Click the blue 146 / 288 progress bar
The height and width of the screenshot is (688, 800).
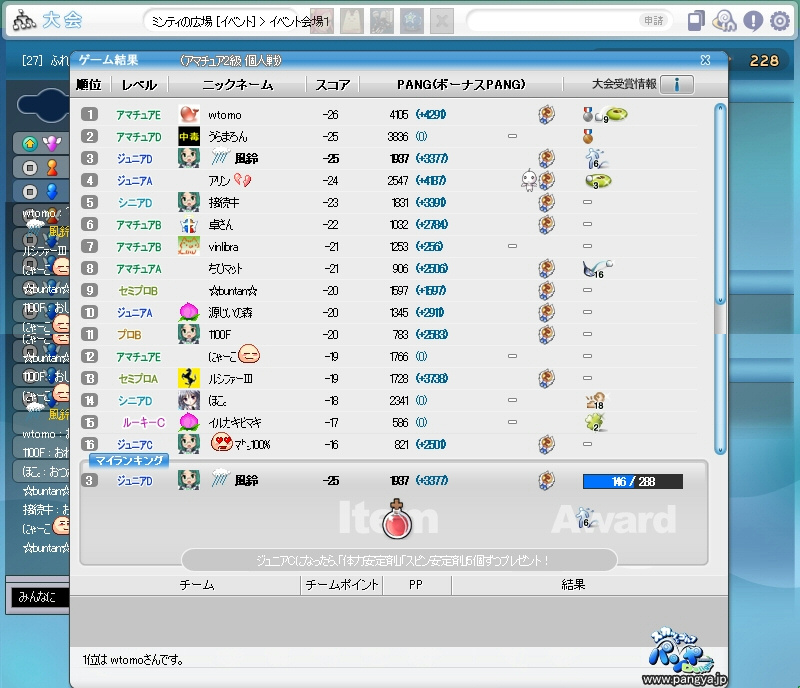pos(632,481)
